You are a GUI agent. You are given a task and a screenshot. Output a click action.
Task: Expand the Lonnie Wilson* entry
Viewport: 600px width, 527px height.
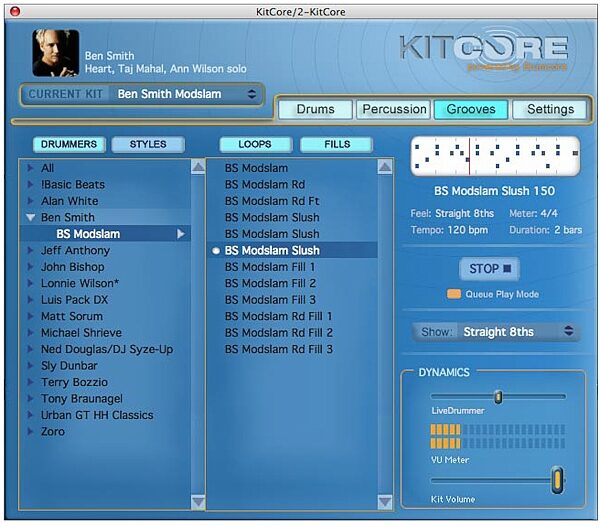point(30,283)
